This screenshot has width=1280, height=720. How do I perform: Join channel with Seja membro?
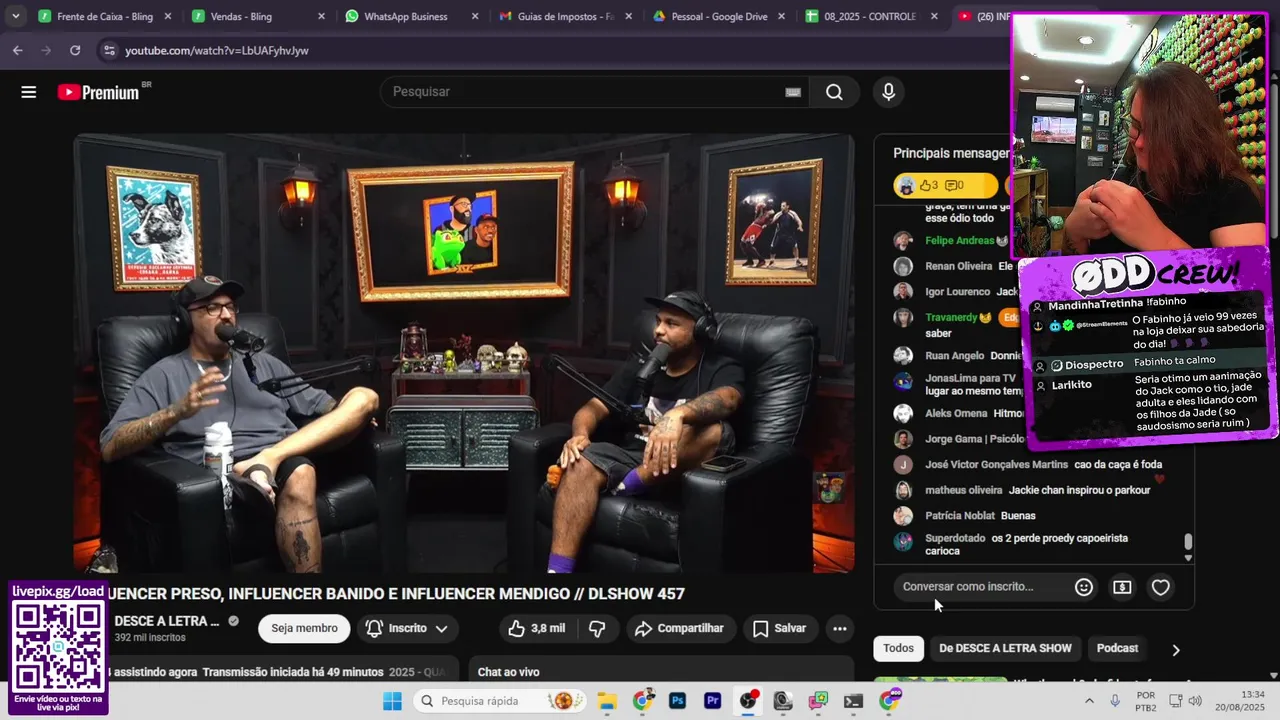click(x=304, y=628)
